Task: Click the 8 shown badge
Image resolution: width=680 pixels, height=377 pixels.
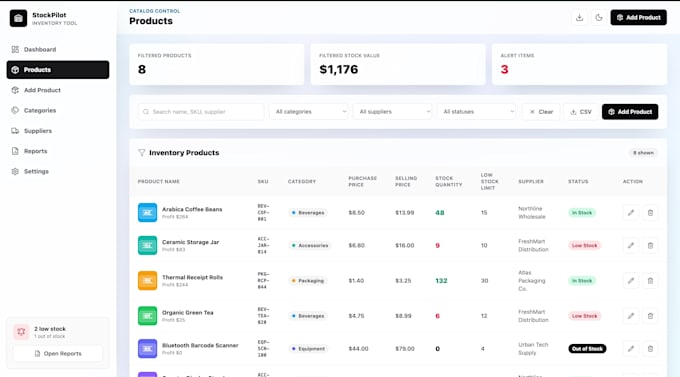Action: point(643,153)
